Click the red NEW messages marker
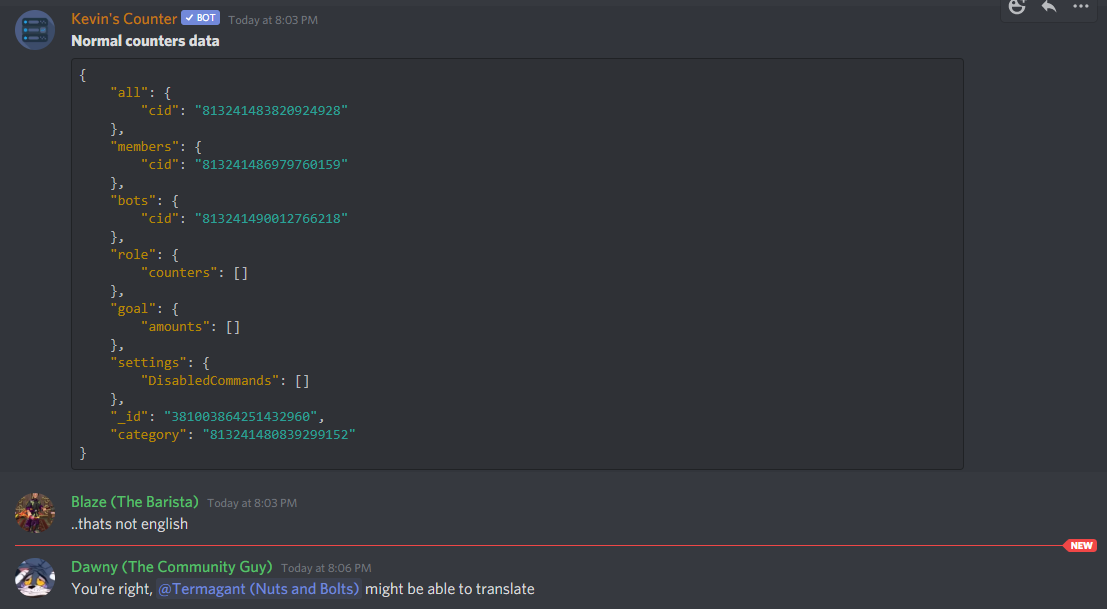This screenshot has width=1107, height=609. (1080, 545)
